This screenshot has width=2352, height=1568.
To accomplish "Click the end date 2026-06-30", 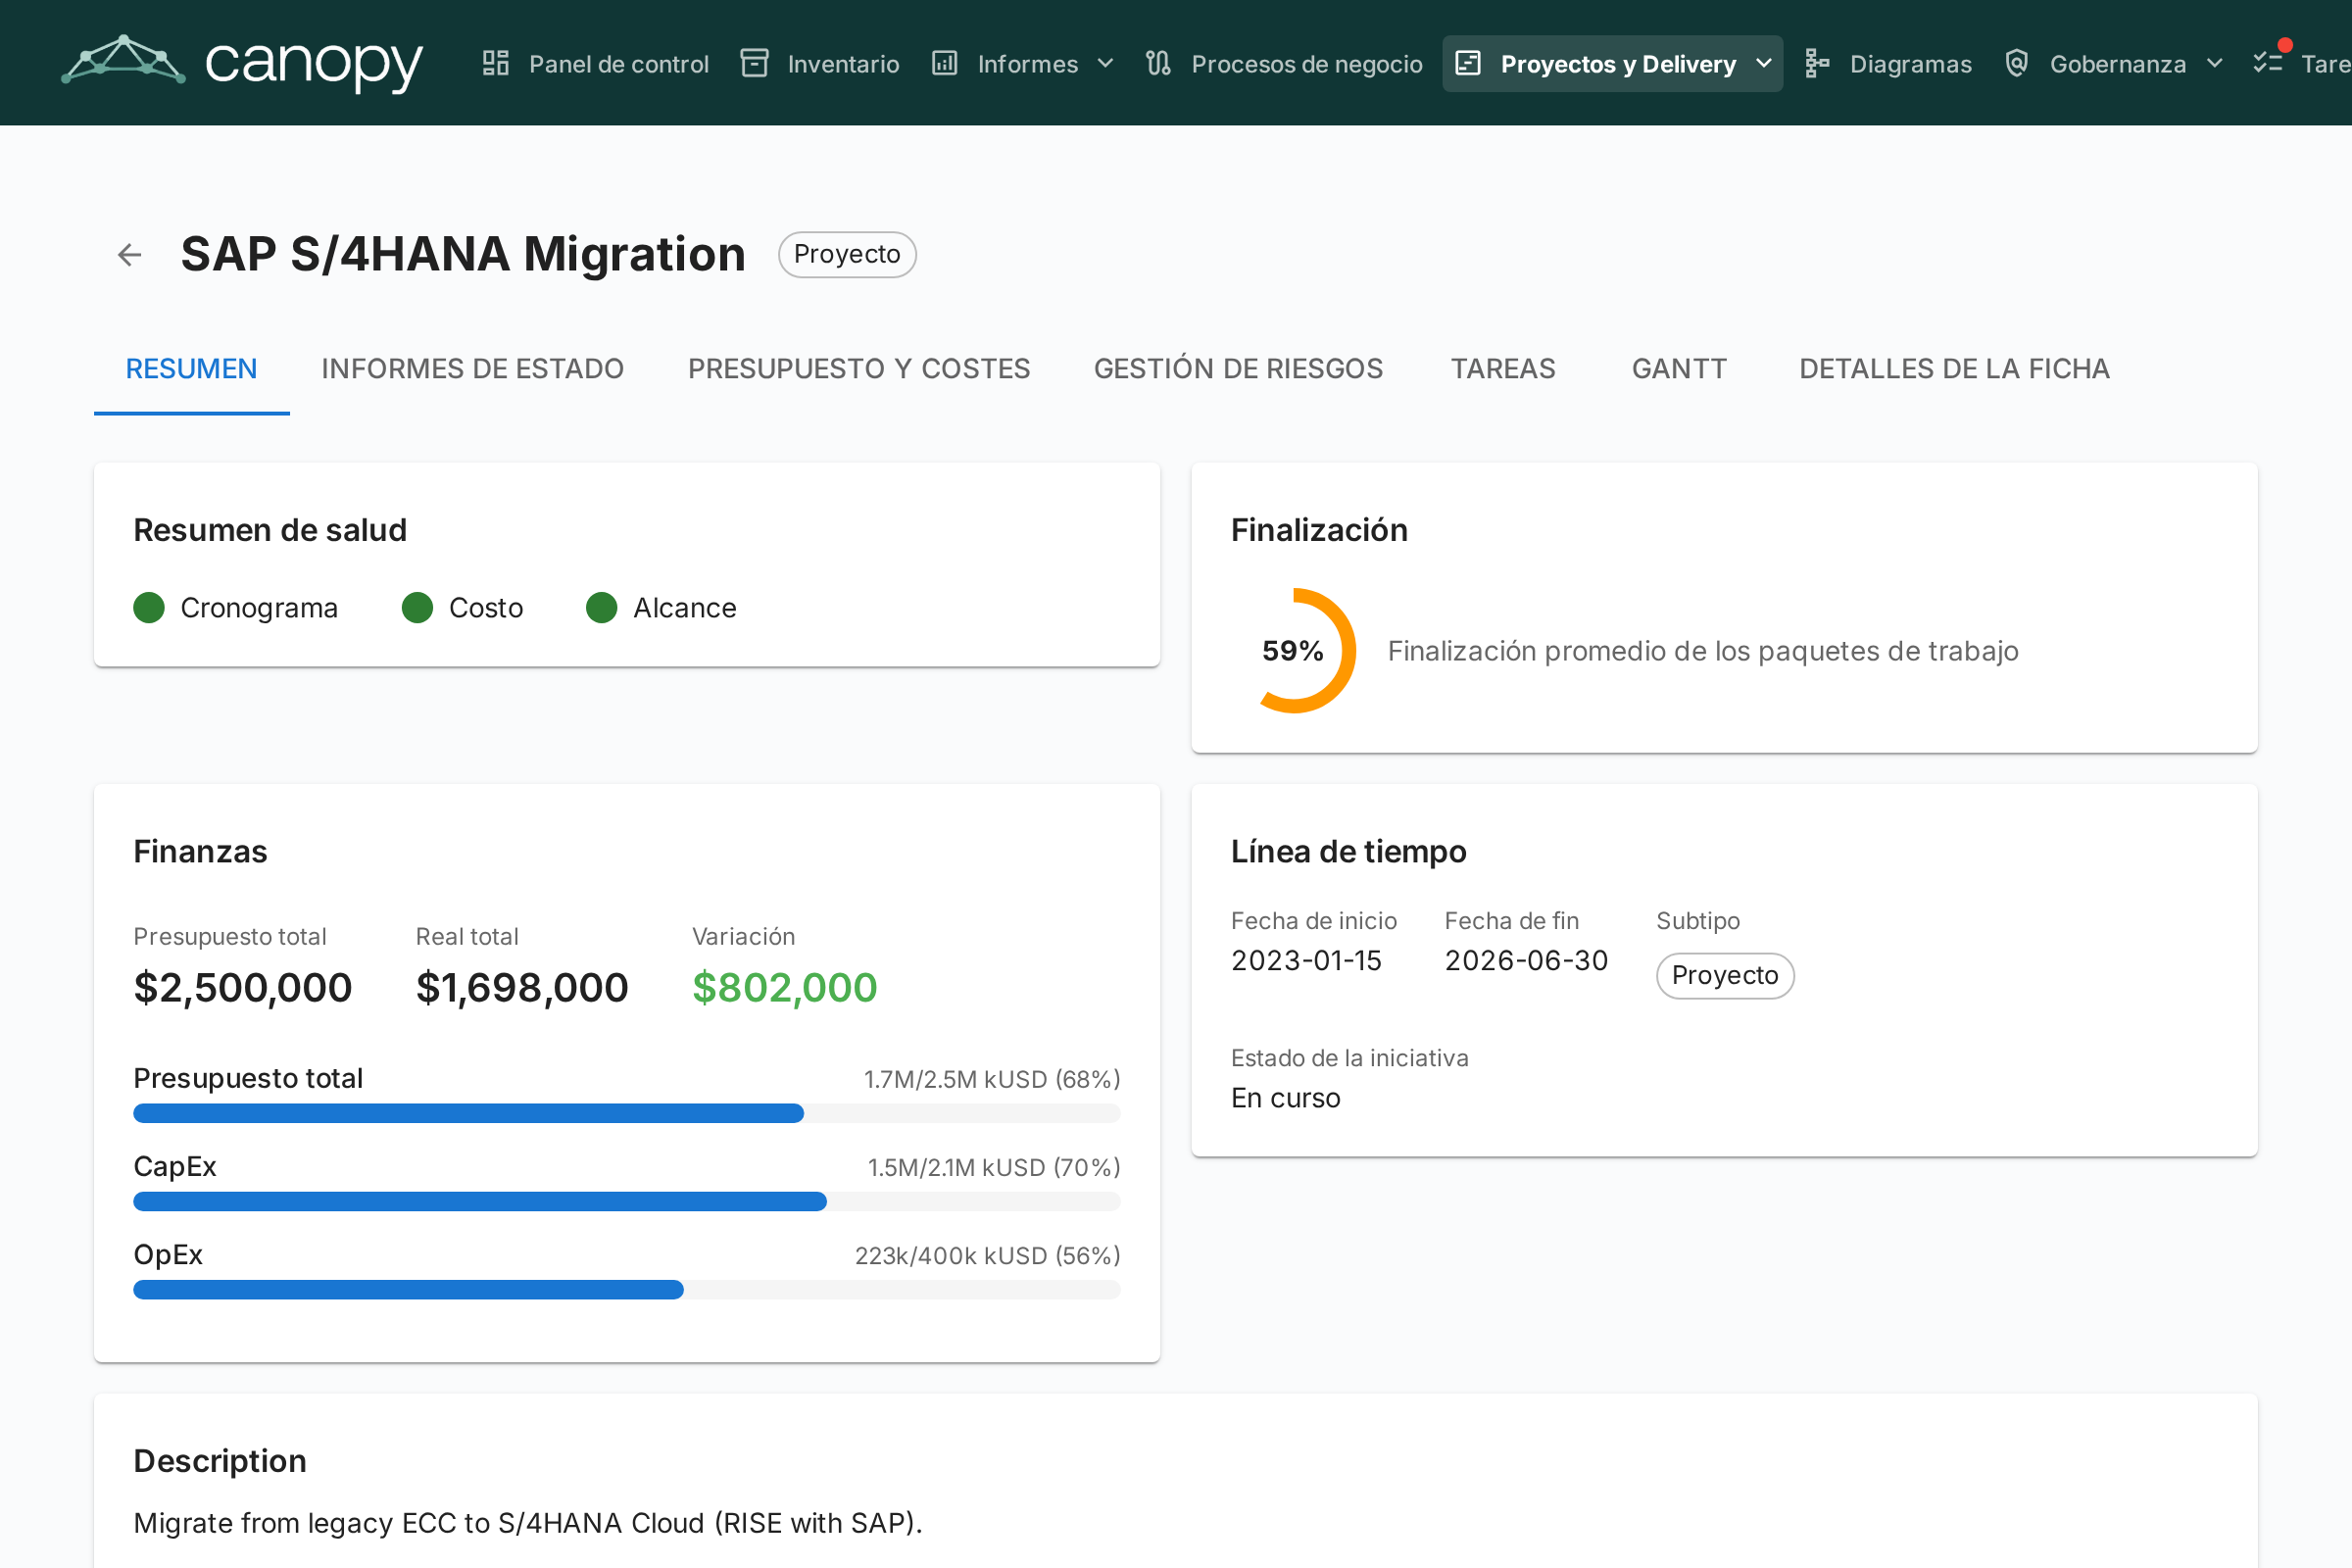I will 1526,960.
